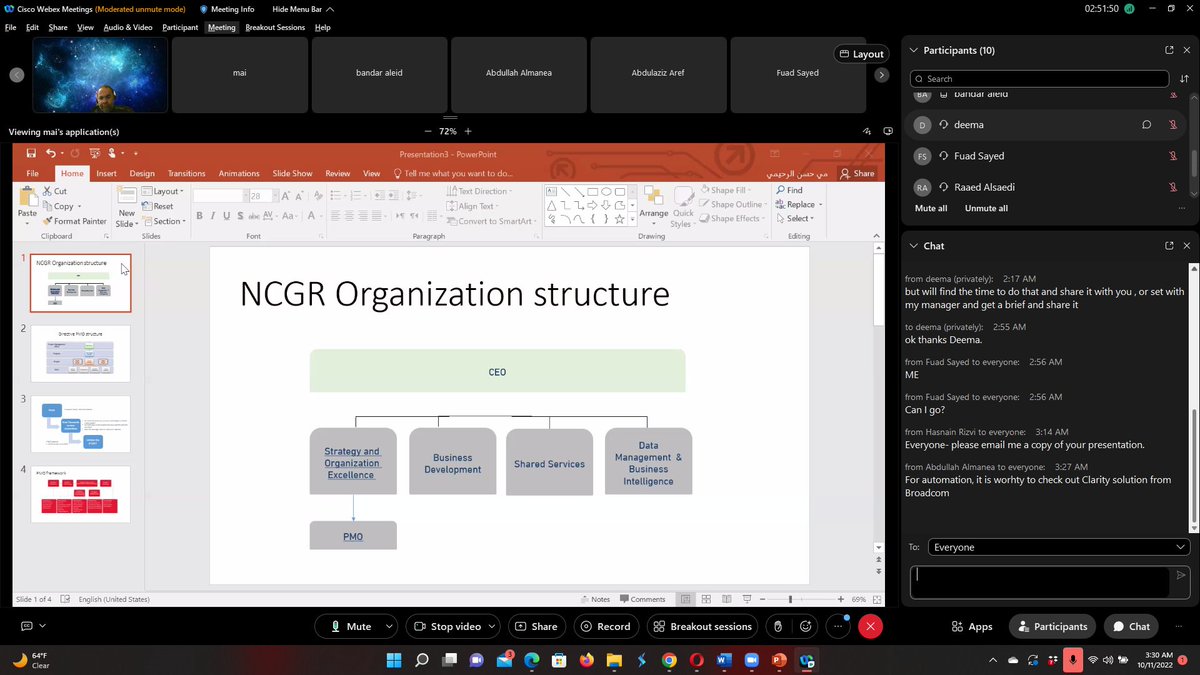
Task: Open the Audio & Video menu
Action: (126, 27)
